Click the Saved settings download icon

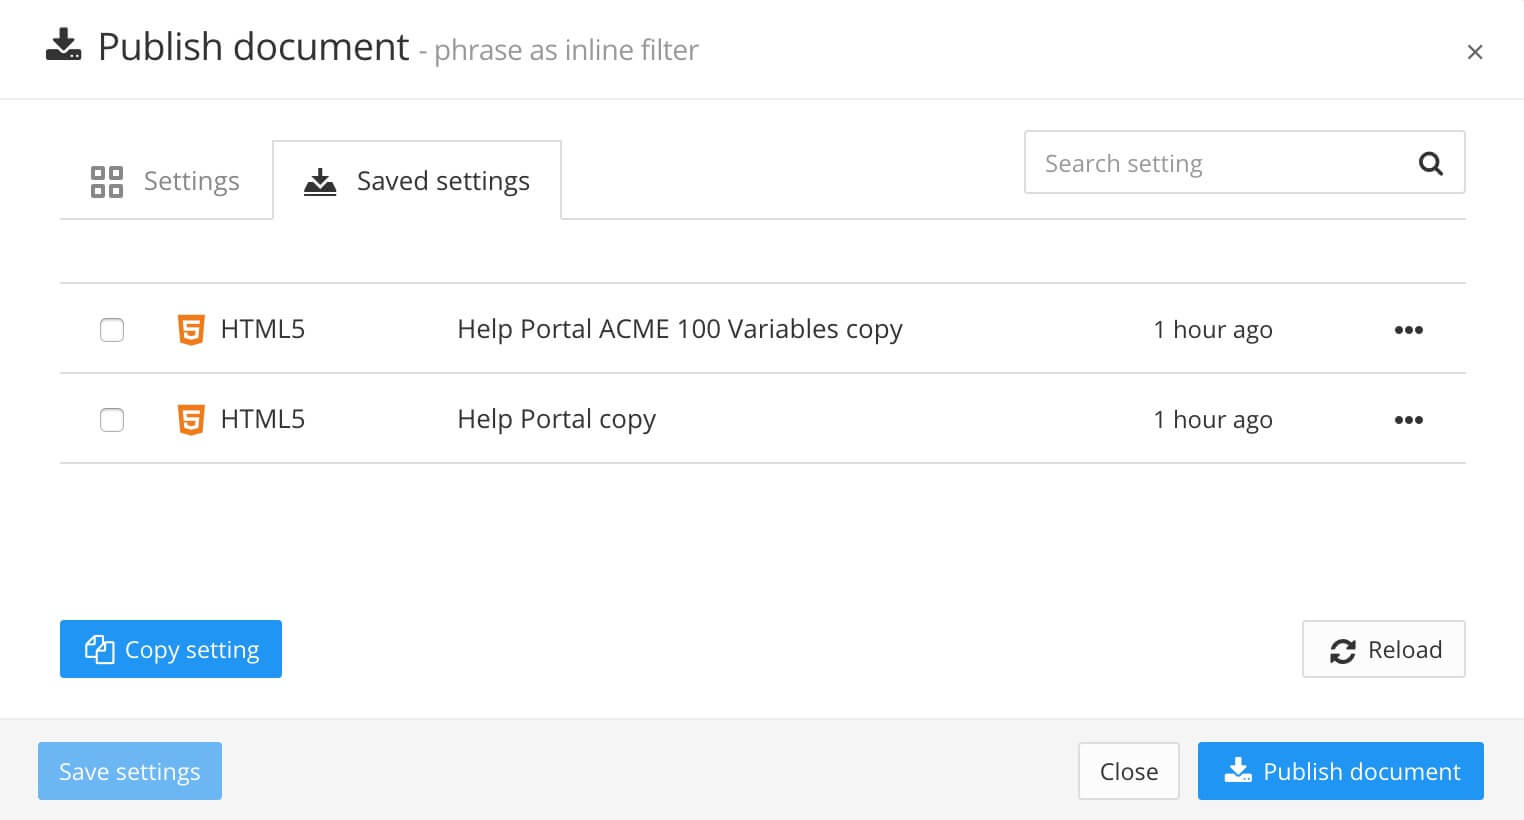pyautogui.click(x=319, y=181)
